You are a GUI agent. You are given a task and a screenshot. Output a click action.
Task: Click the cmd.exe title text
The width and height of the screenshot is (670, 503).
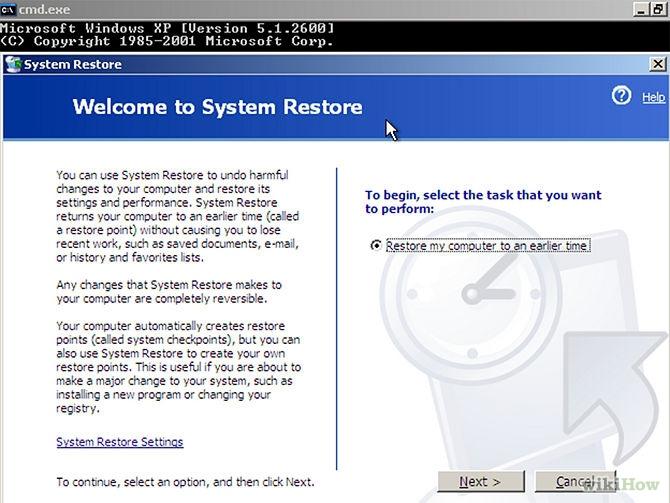(x=44, y=9)
